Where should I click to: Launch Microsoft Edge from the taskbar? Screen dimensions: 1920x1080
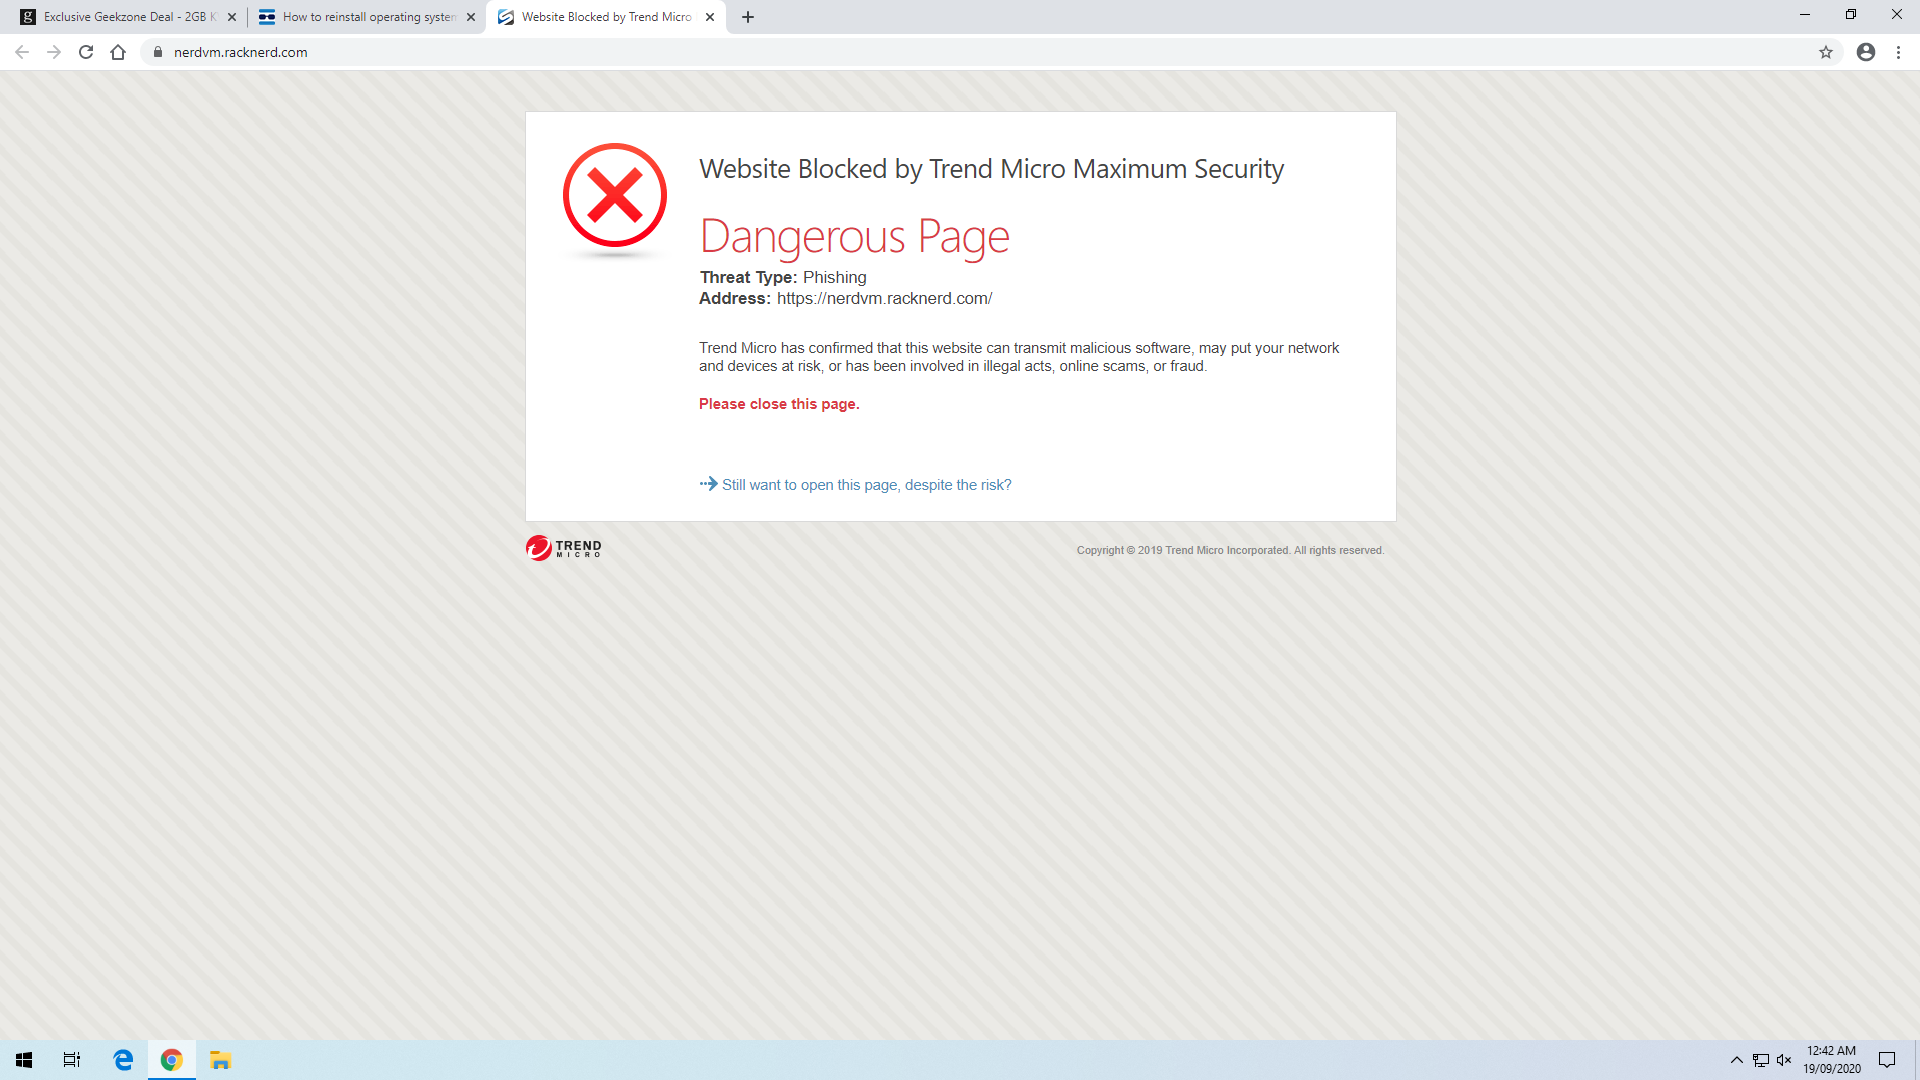(123, 1060)
